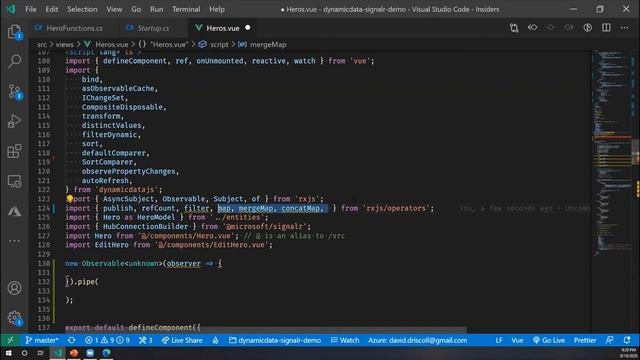Click the circular compass icon in editor toolbar
This screenshot has height=360, width=640.
tap(588, 28)
